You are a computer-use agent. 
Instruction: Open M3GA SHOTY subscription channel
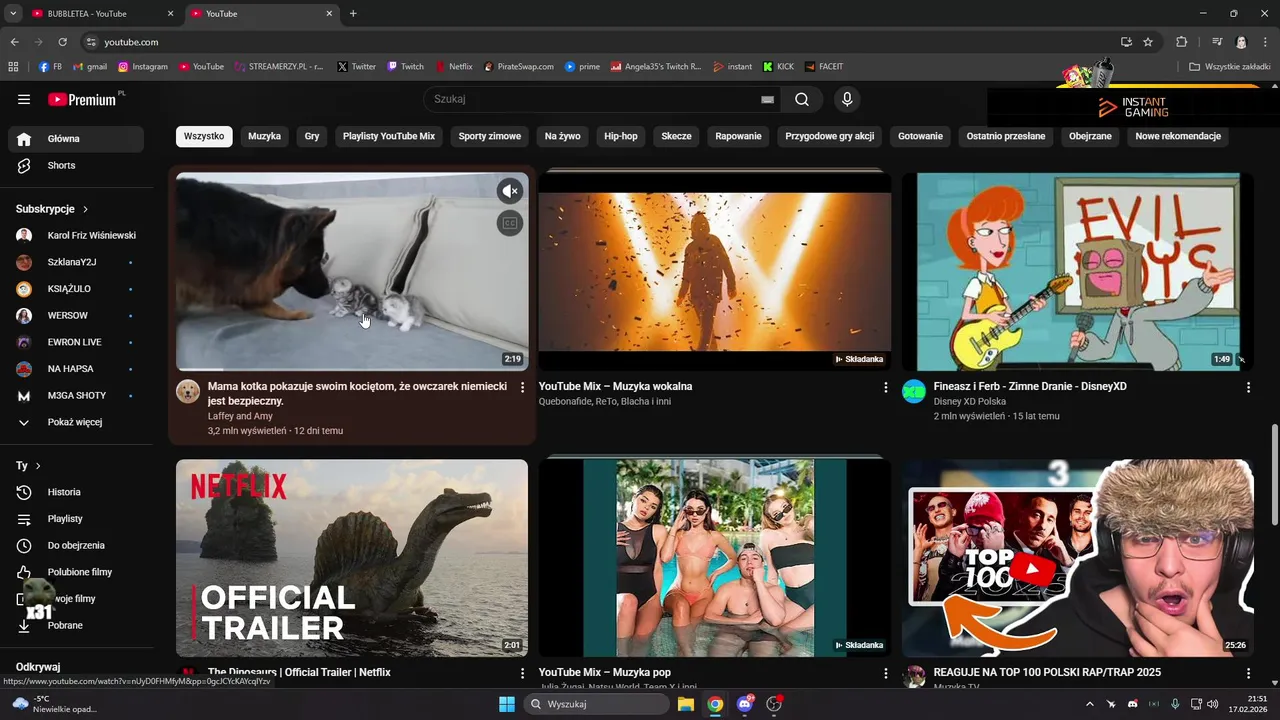click(76, 395)
